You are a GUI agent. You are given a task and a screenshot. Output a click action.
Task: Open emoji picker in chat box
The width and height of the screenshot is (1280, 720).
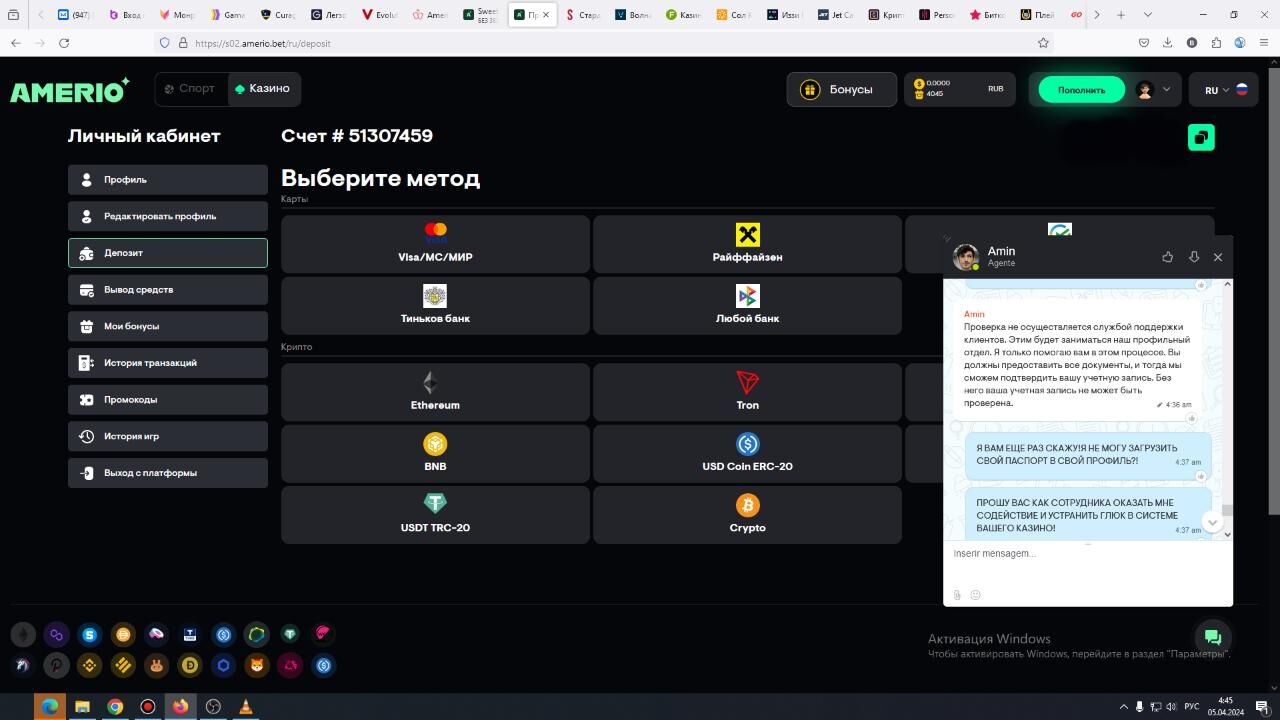click(975, 595)
